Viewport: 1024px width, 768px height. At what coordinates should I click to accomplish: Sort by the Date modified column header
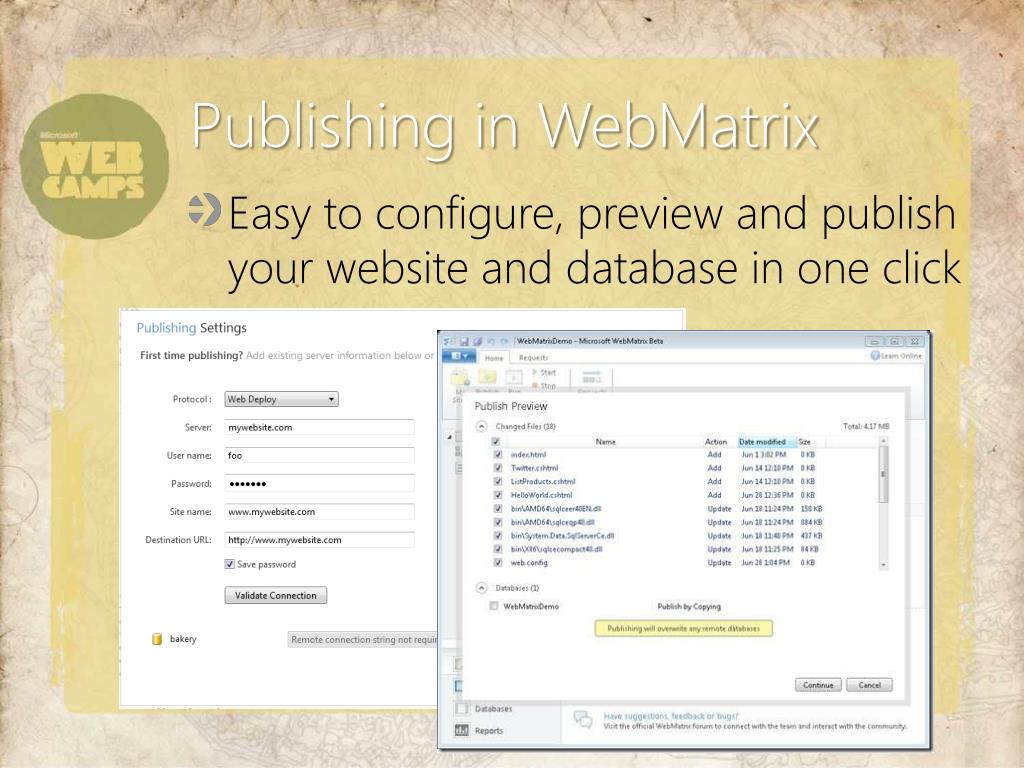tap(767, 442)
